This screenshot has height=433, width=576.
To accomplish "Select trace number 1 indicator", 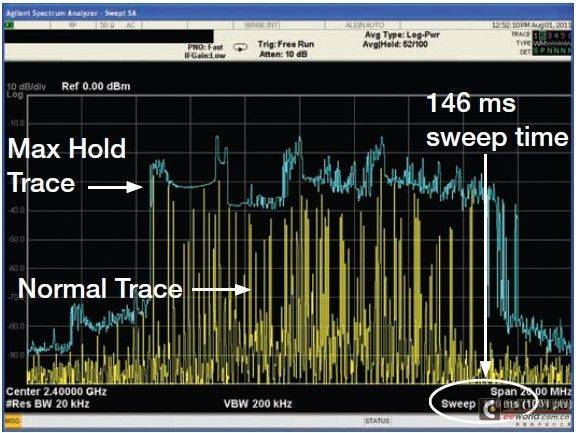I will pyautogui.click(x=537, y=35).
